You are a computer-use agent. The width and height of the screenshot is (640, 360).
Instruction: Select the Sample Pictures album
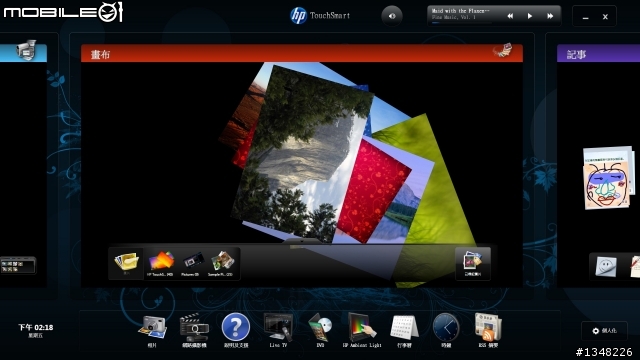point(221,264)
